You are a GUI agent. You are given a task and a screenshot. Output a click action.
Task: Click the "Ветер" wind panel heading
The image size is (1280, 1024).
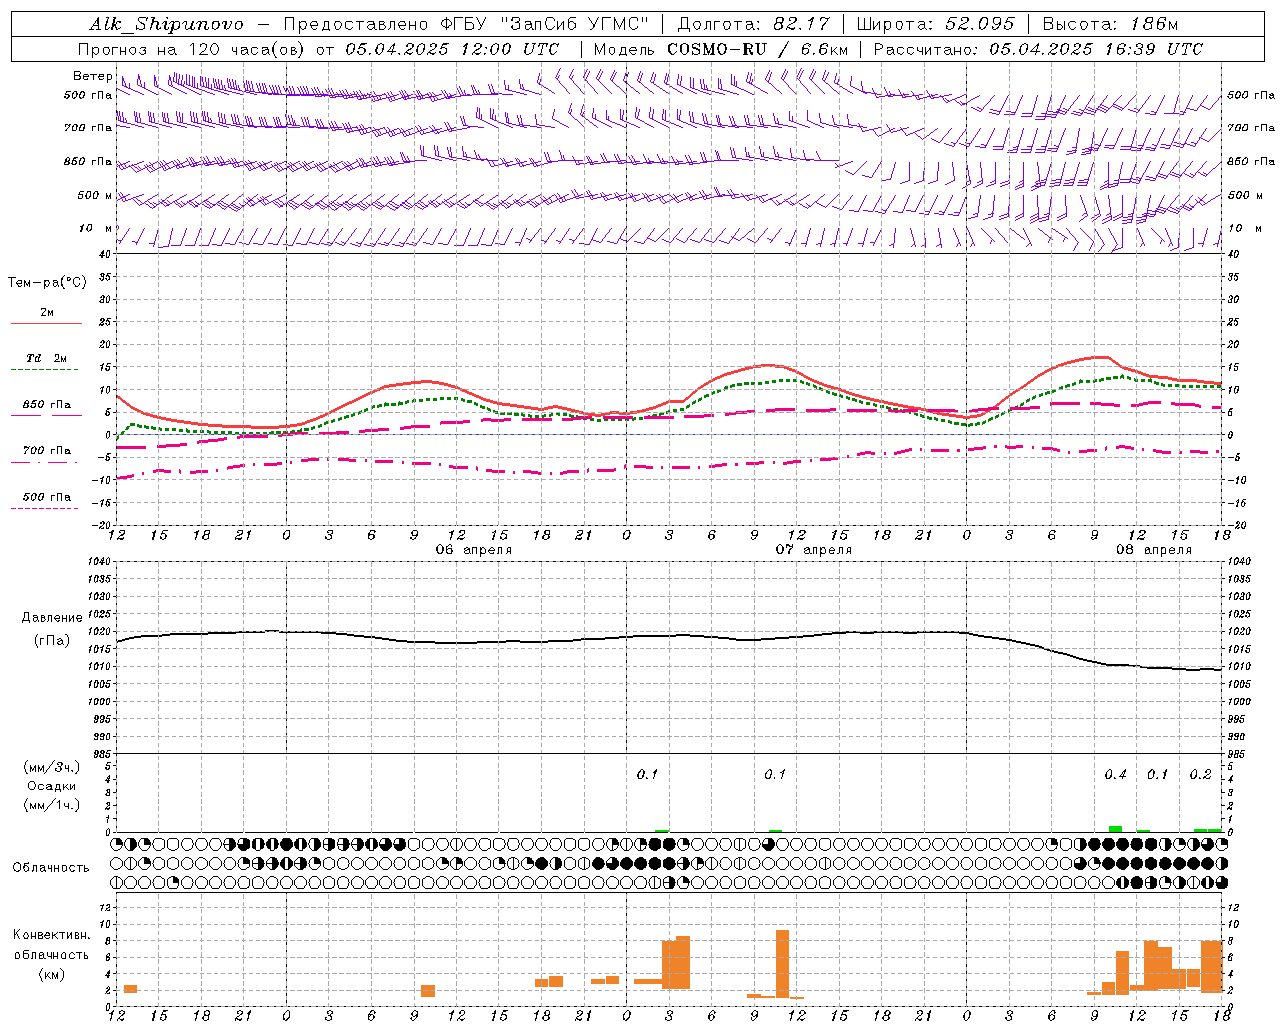pyautogui.click(x=92, y=76)
